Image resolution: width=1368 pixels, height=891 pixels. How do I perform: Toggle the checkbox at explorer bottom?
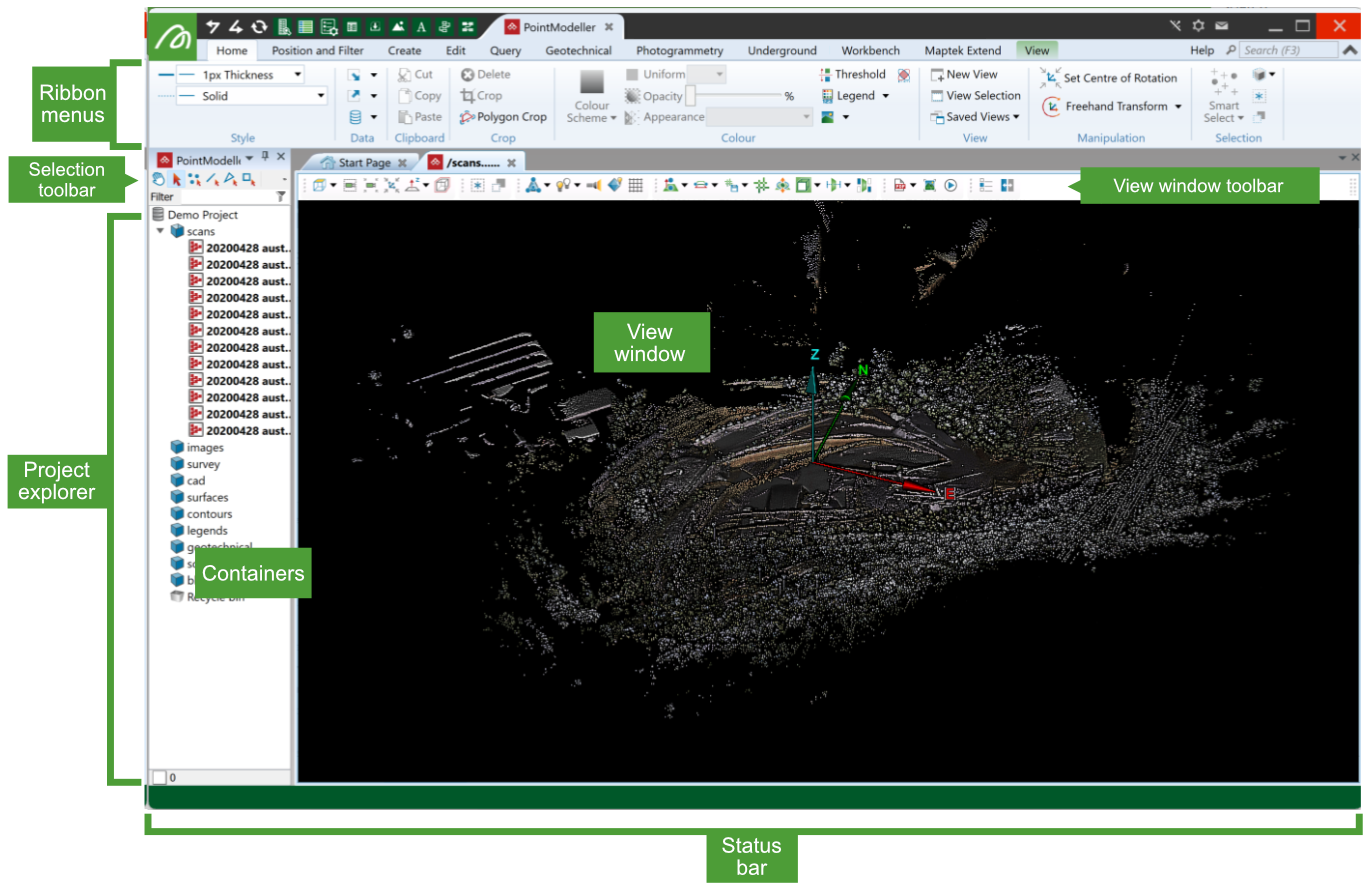coord(159,777)
